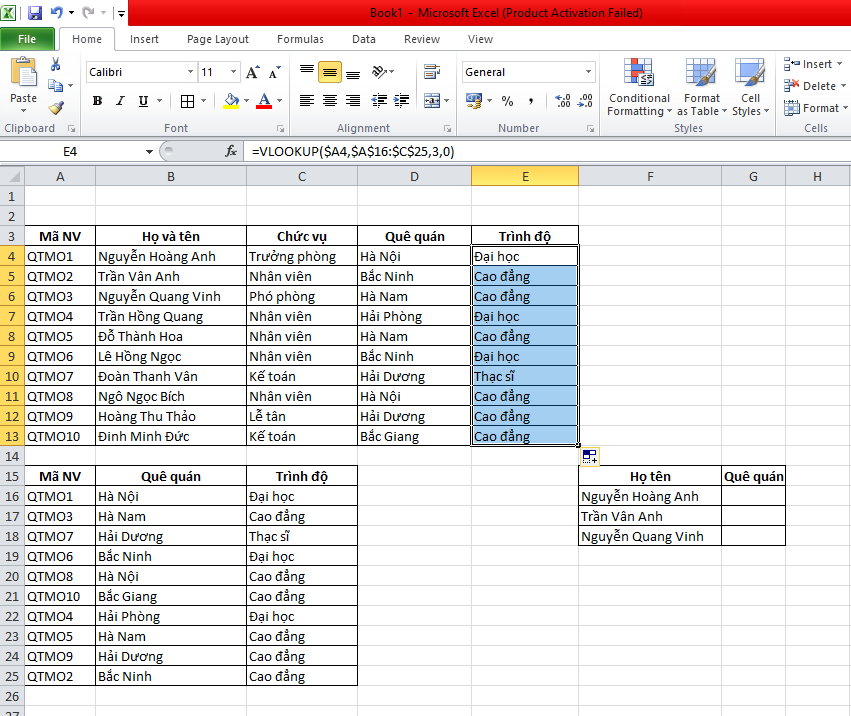
Task: Open Cell Styles gallery
Action: (x=751, y=87)
